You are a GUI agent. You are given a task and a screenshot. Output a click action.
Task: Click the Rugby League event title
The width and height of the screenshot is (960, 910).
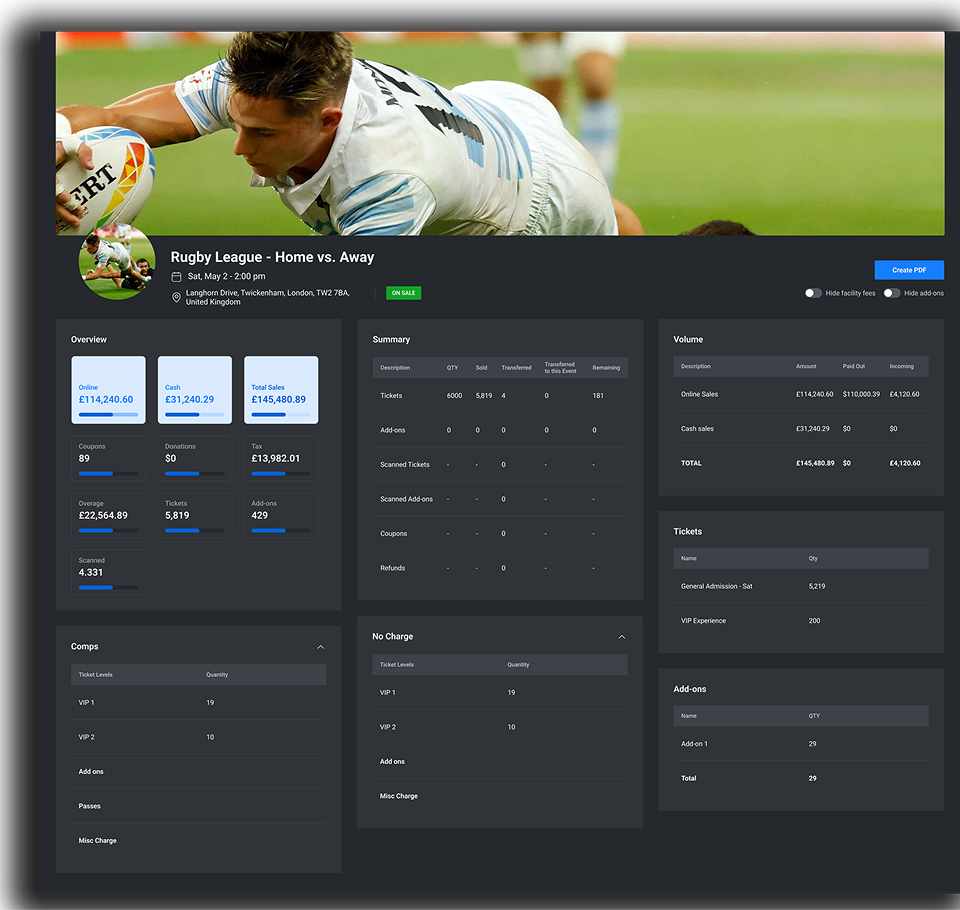(272, 257)
